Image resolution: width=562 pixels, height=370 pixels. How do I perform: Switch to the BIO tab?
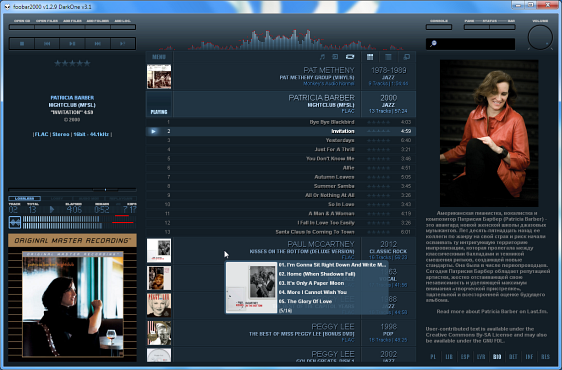point(497,357)
